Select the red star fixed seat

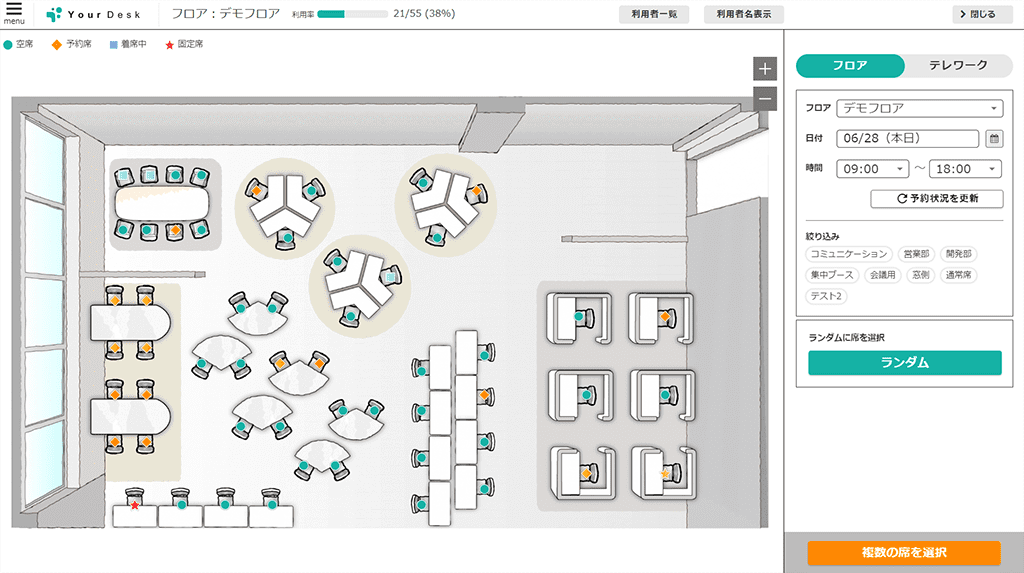click(x=135, y=505)
